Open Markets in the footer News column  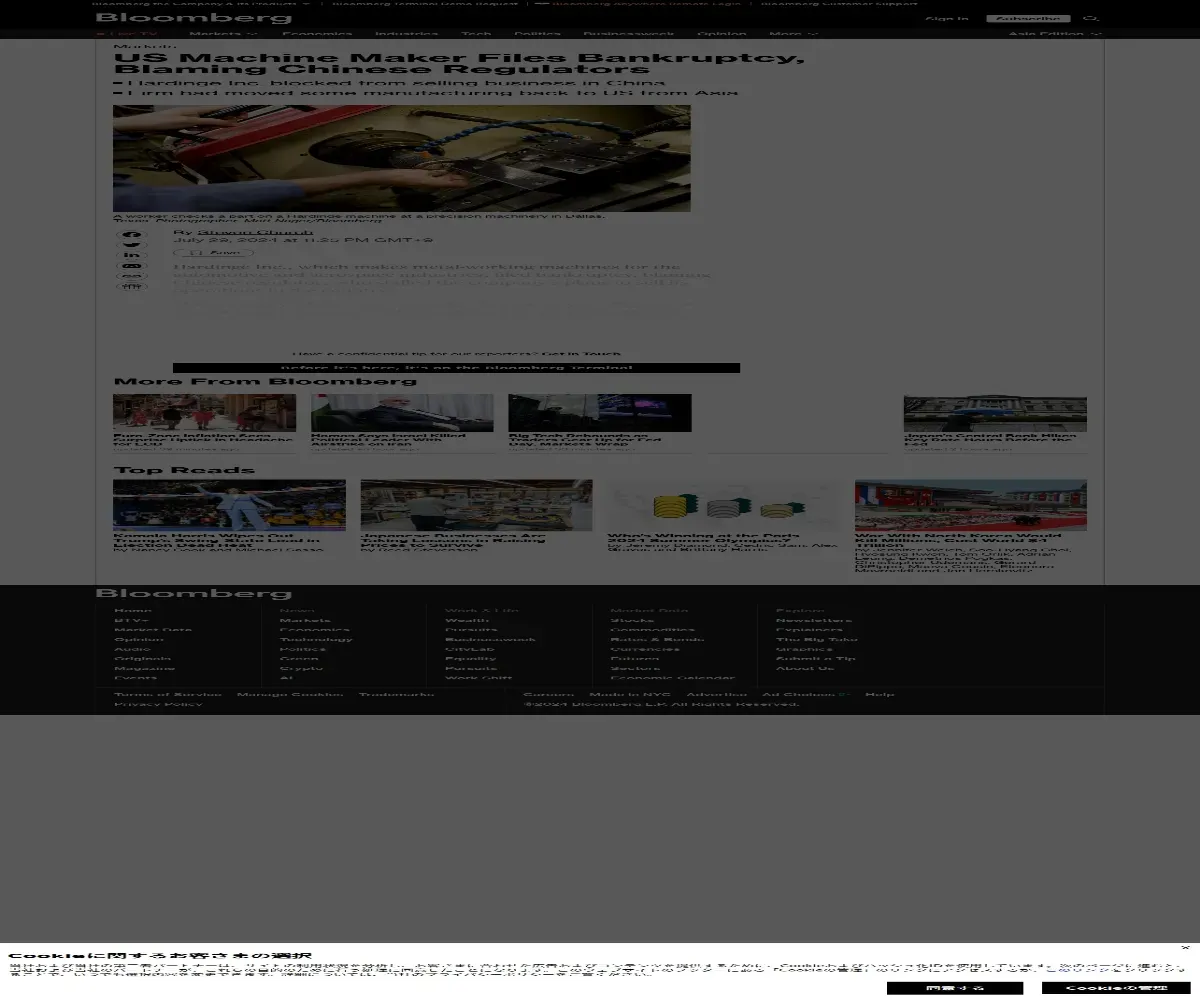point(305,620)
